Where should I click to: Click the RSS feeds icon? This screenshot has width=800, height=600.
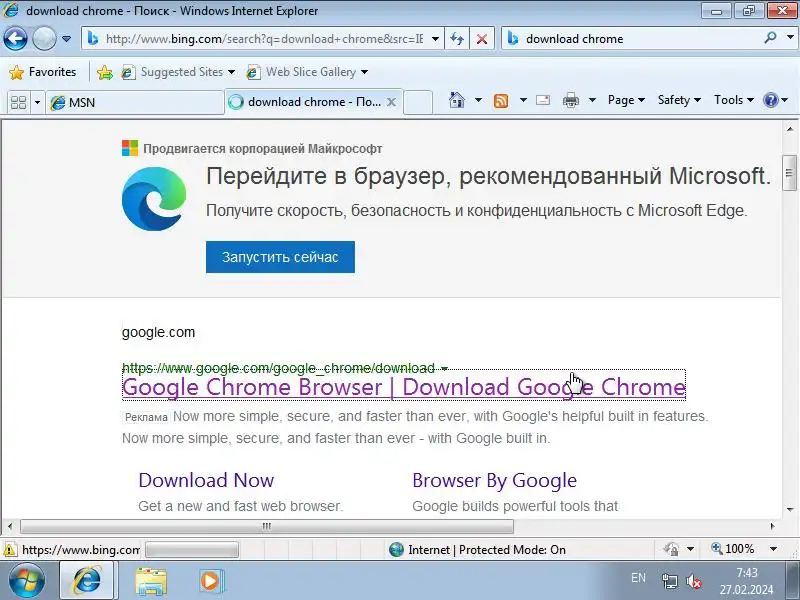tap(501, 101)
